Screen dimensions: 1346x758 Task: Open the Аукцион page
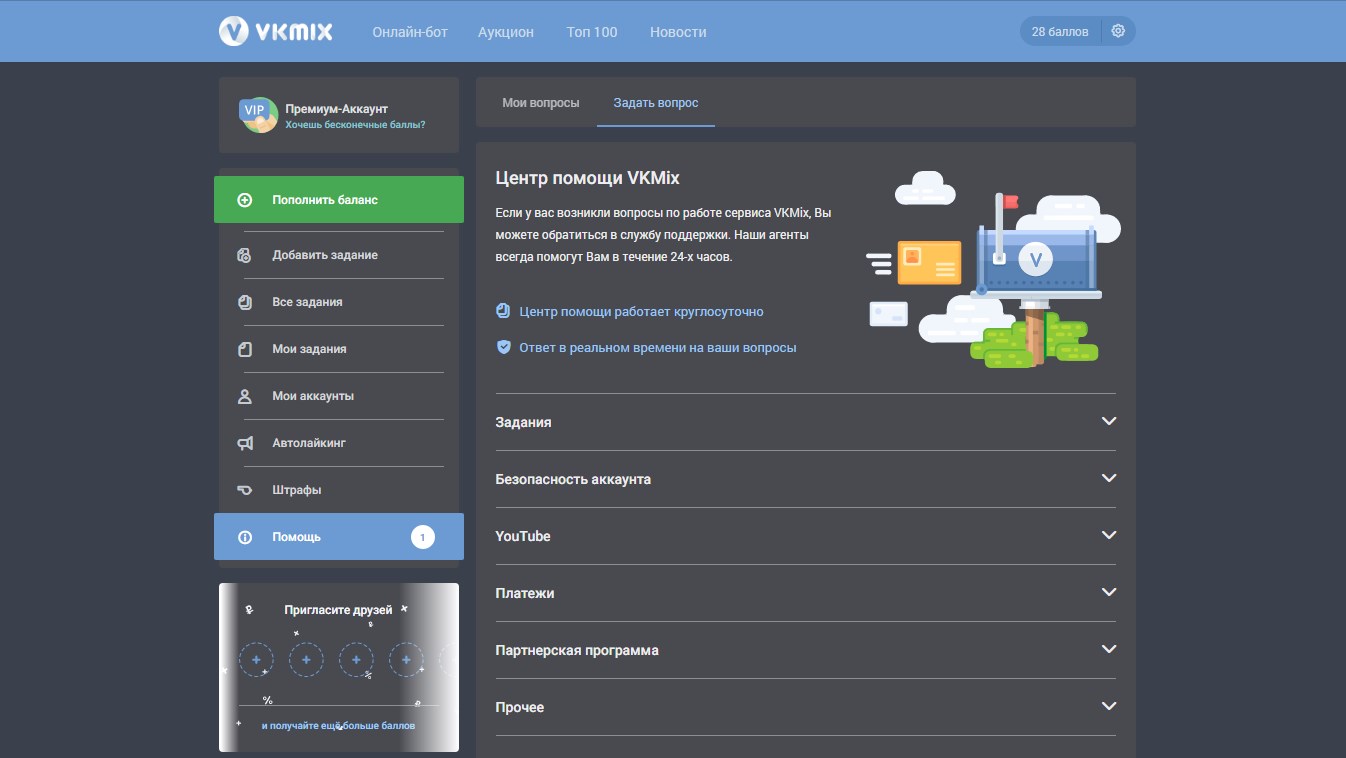[506, 32]
